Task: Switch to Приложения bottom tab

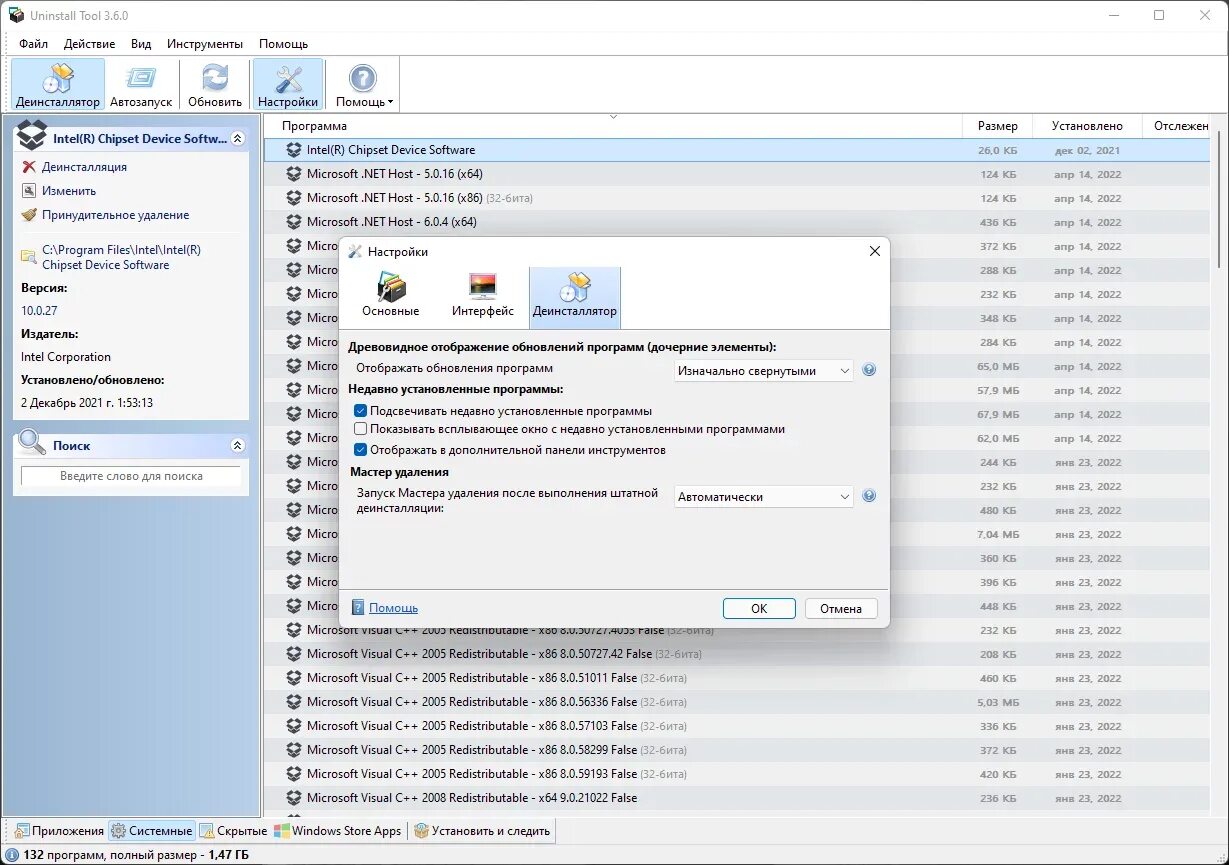Action: point(59,831)
